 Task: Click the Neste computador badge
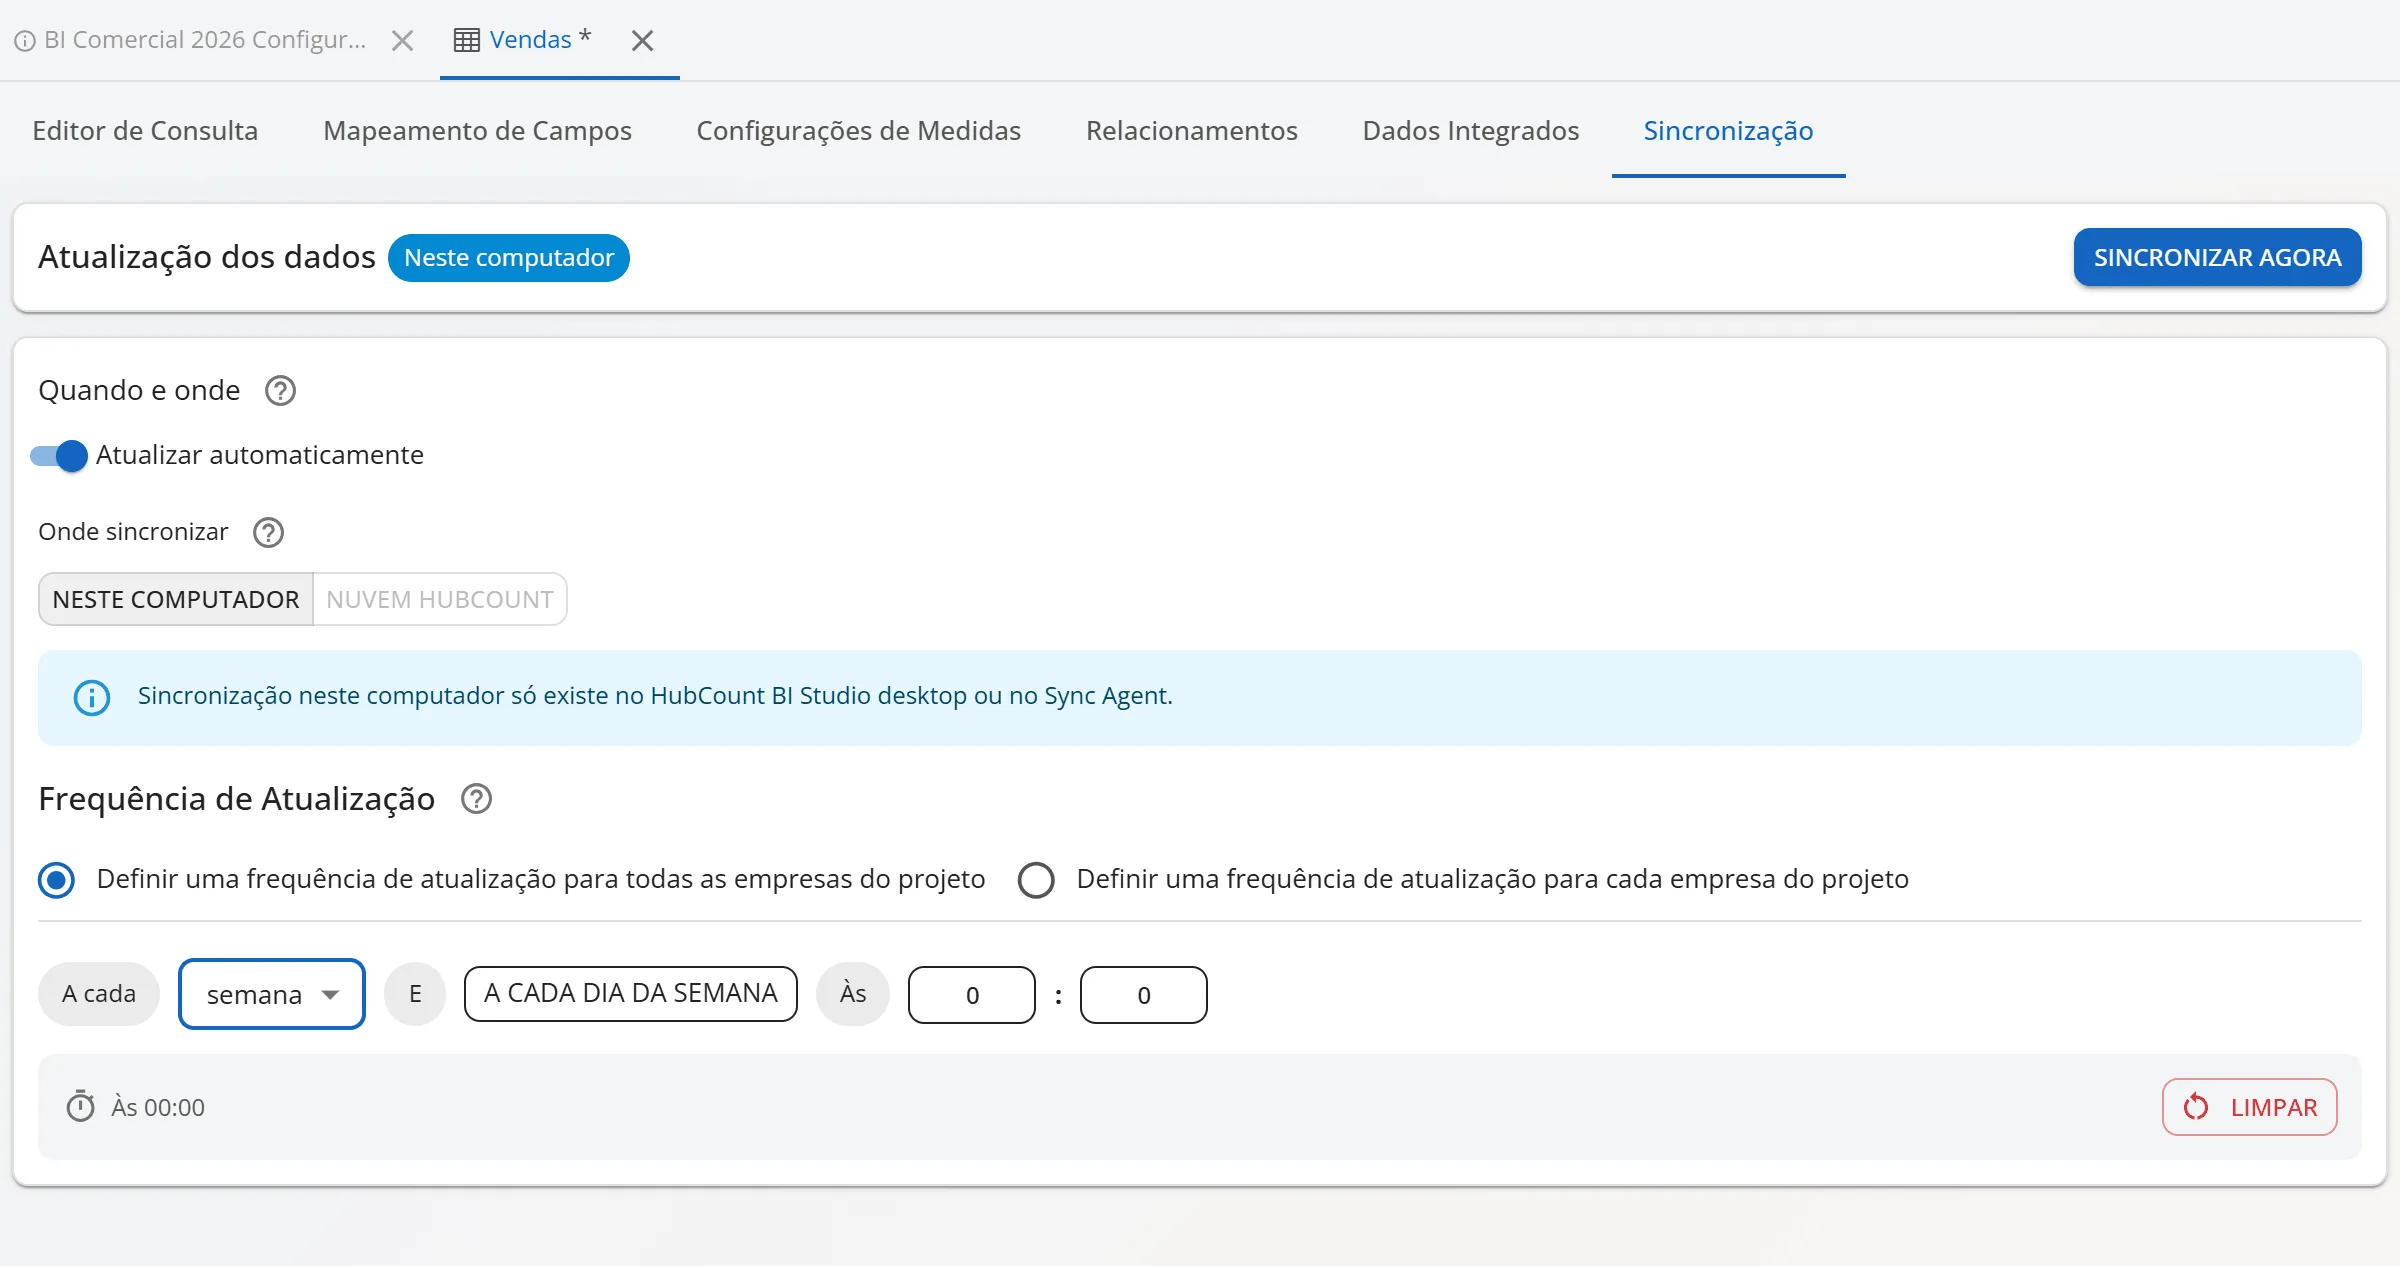click(509, 258)
